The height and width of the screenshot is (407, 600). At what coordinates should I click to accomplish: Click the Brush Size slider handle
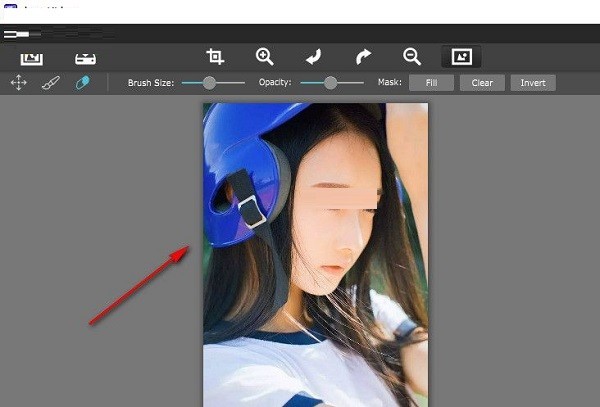[209, 83]
